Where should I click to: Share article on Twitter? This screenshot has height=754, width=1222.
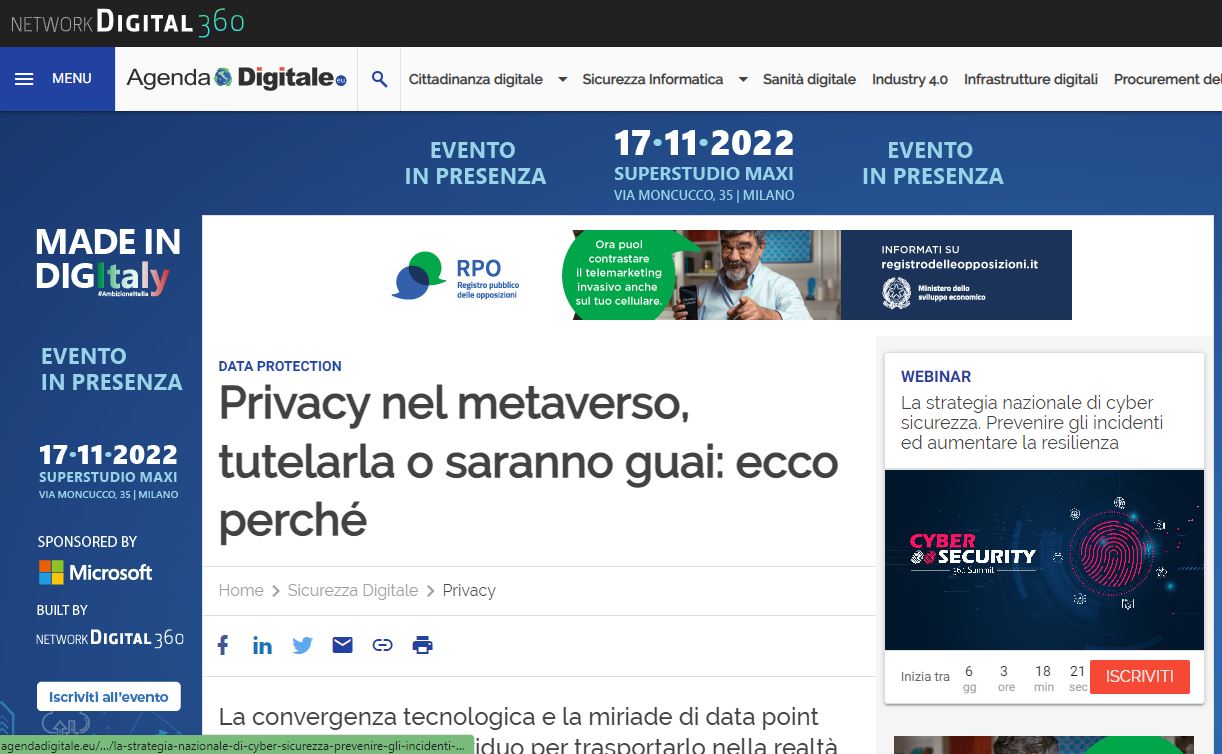coord(302,645)
